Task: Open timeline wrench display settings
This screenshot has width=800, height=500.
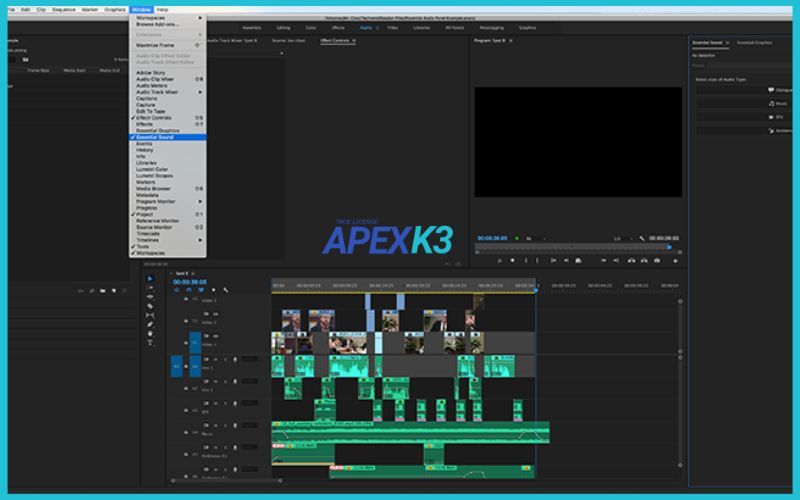Action: pyautogui.click(x=226, y=290)
